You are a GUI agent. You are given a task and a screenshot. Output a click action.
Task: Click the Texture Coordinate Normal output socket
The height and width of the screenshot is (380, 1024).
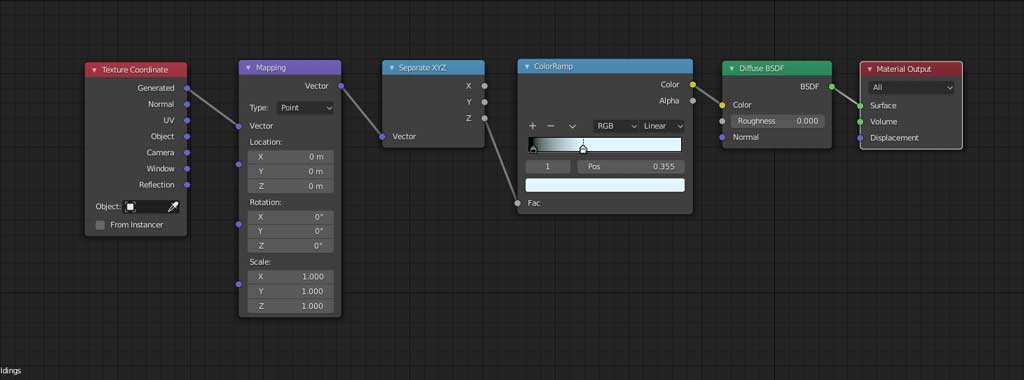point(187,104)
